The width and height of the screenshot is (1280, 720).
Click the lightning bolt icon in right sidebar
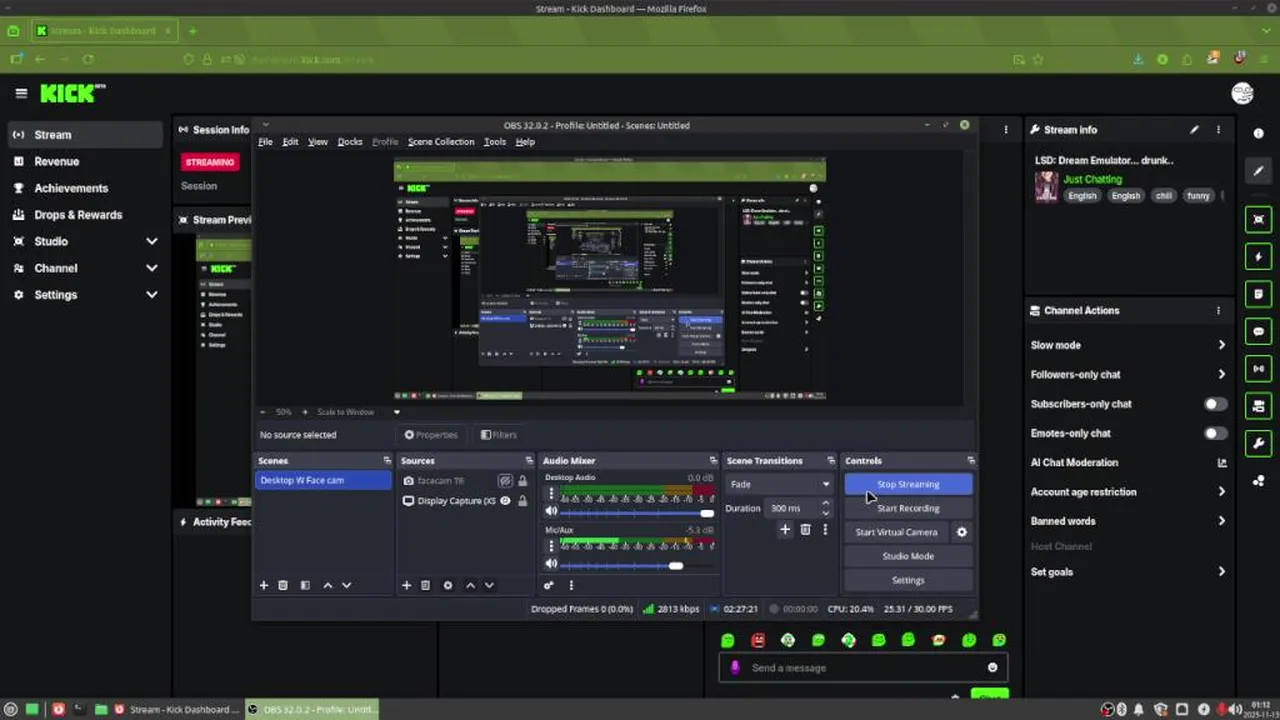pyautogui.click(x=1258, y=257)
